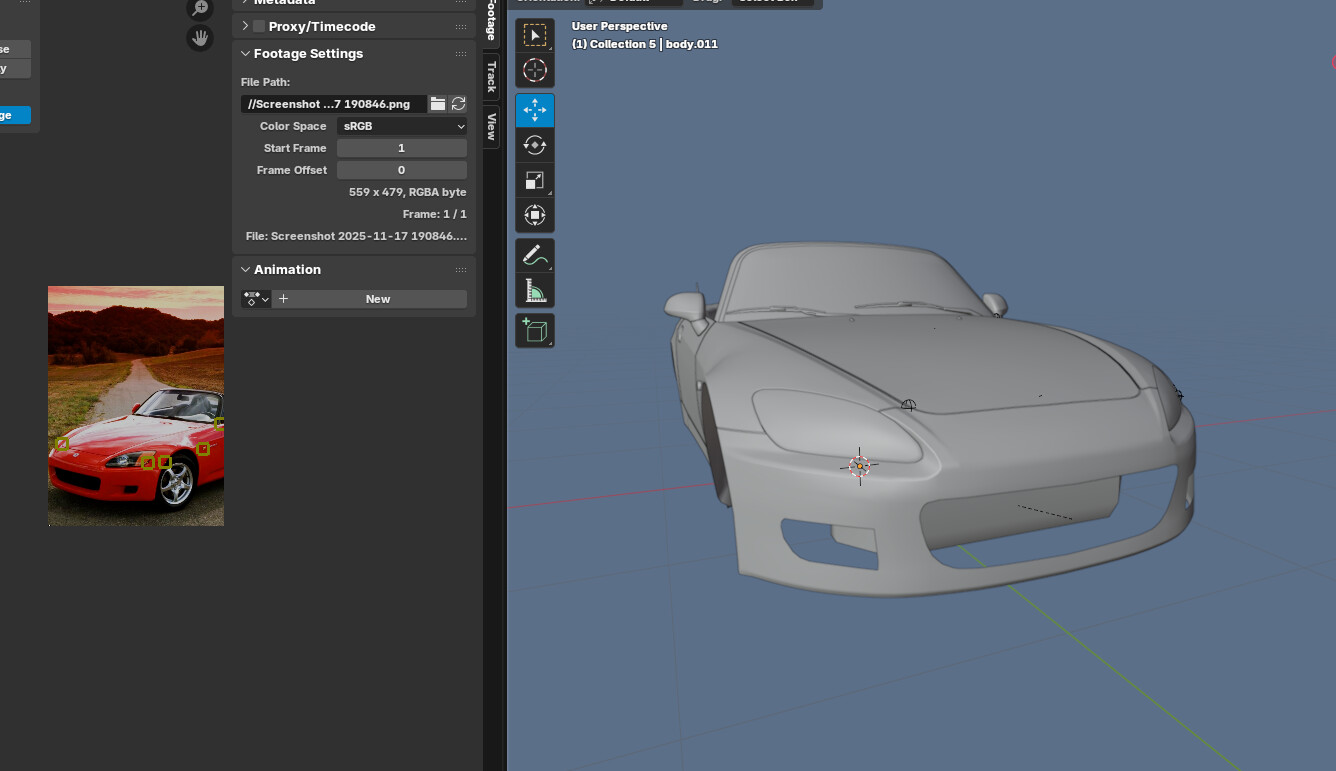The width and height of the screenshot is (1336, 771).
Task: Pick the Scale tool
Action: (x=535, y=180)
